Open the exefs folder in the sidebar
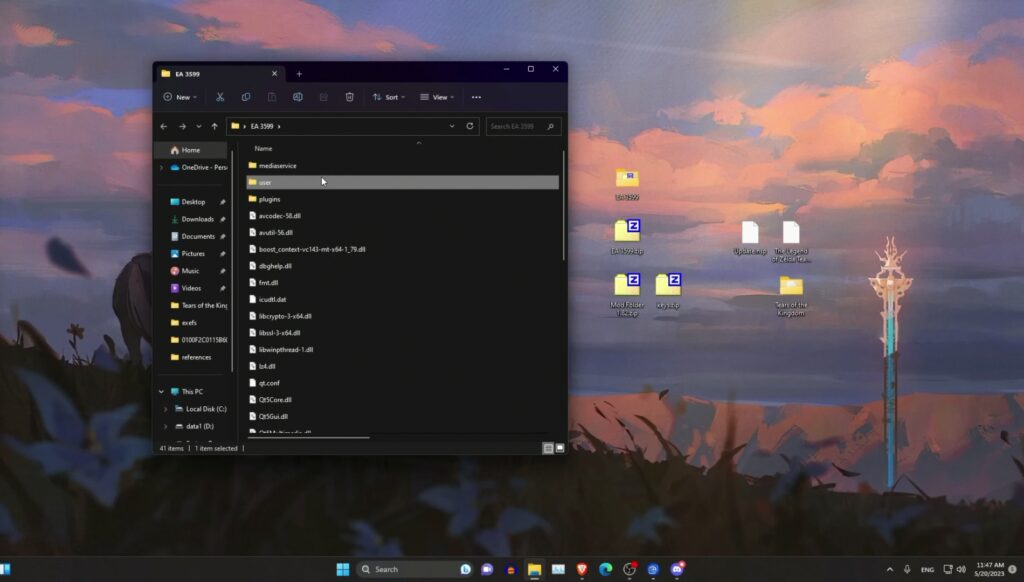This screenshot has width=1024, height=582. [x=189, y=323]
